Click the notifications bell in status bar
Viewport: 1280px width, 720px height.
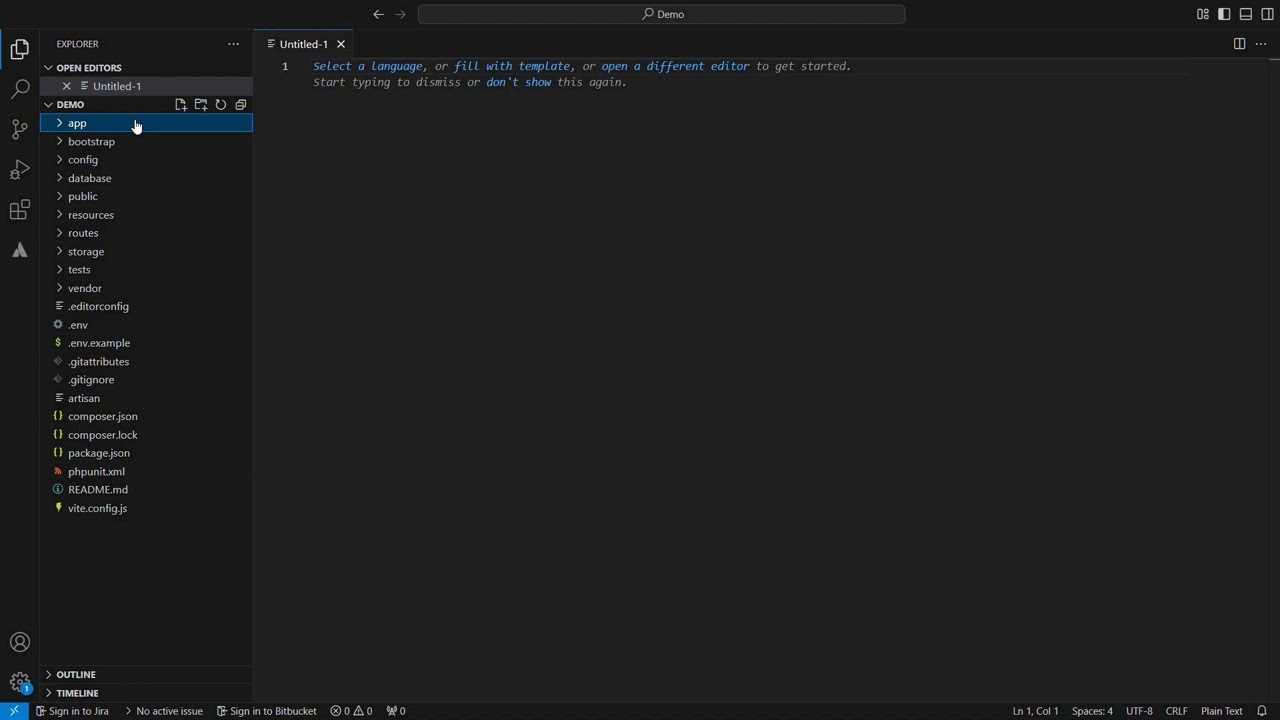1262,711
